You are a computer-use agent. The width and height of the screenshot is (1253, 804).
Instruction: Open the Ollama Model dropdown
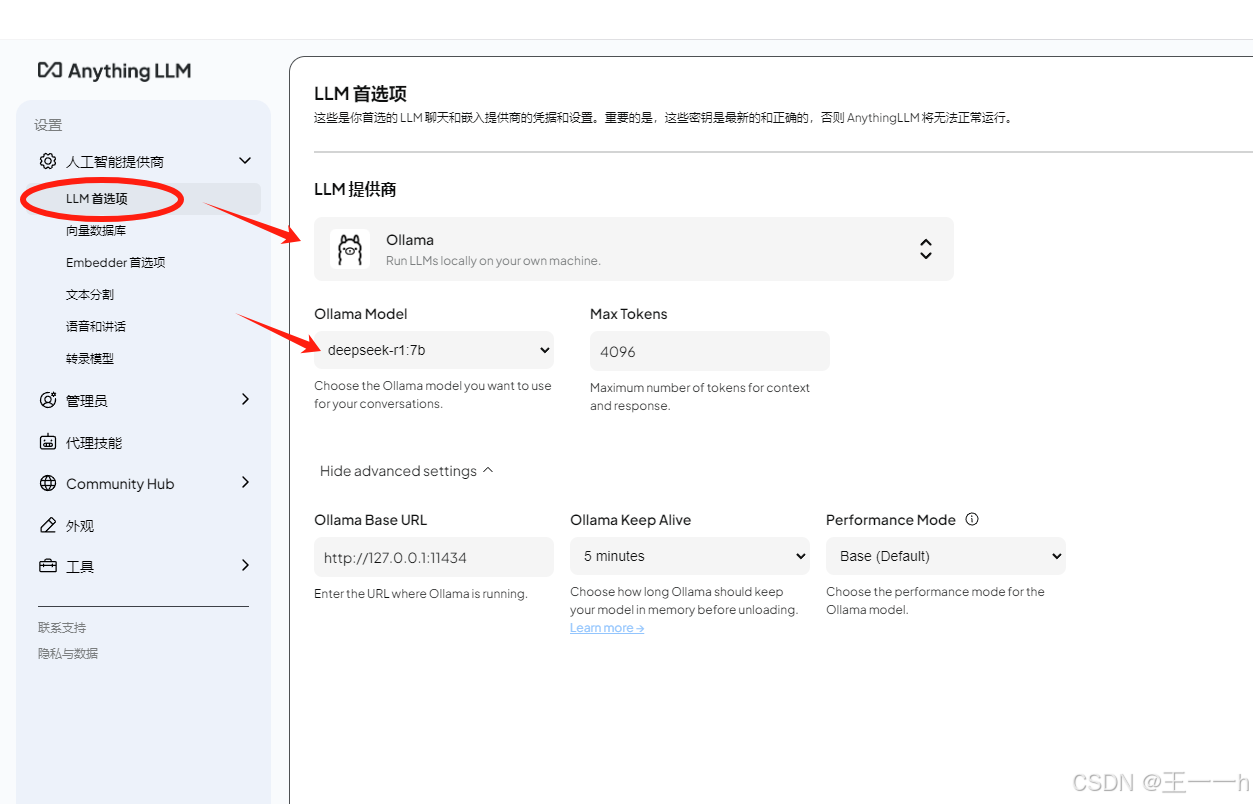[x=434, y=350]
